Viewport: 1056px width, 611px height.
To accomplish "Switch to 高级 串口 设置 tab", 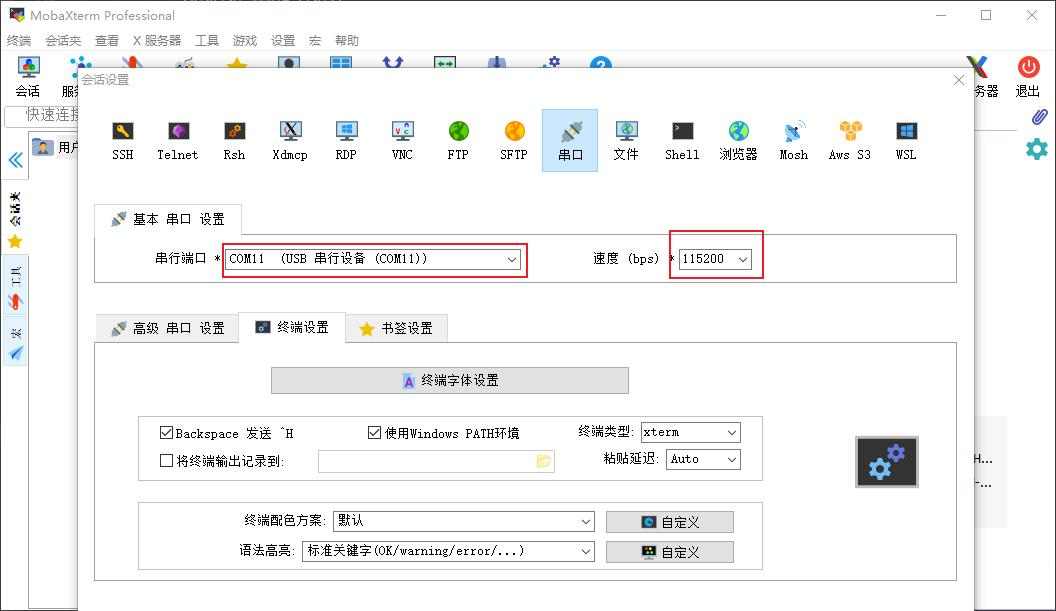I will (x=167, y=328).
